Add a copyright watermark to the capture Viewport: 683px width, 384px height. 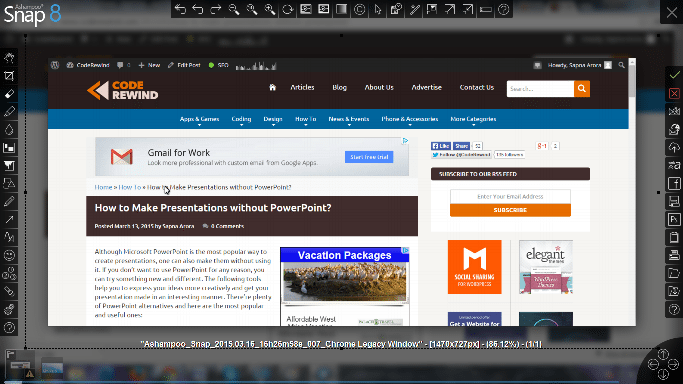[x=359, y=9]
